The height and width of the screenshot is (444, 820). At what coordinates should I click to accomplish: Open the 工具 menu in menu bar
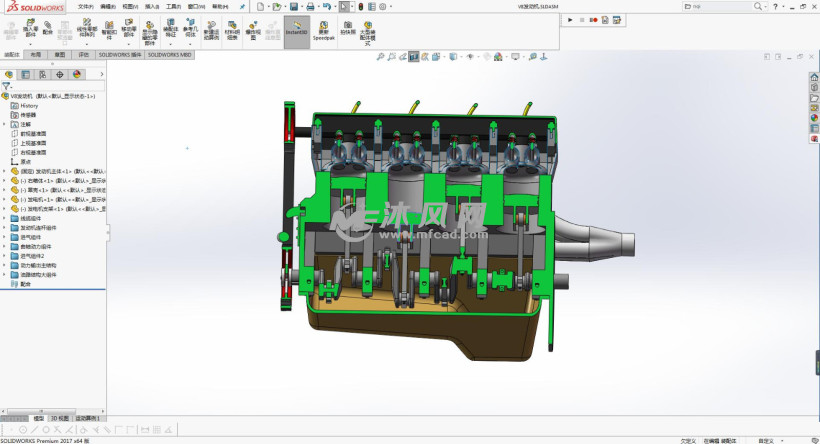pyautogui.click(x=173, y=6)
